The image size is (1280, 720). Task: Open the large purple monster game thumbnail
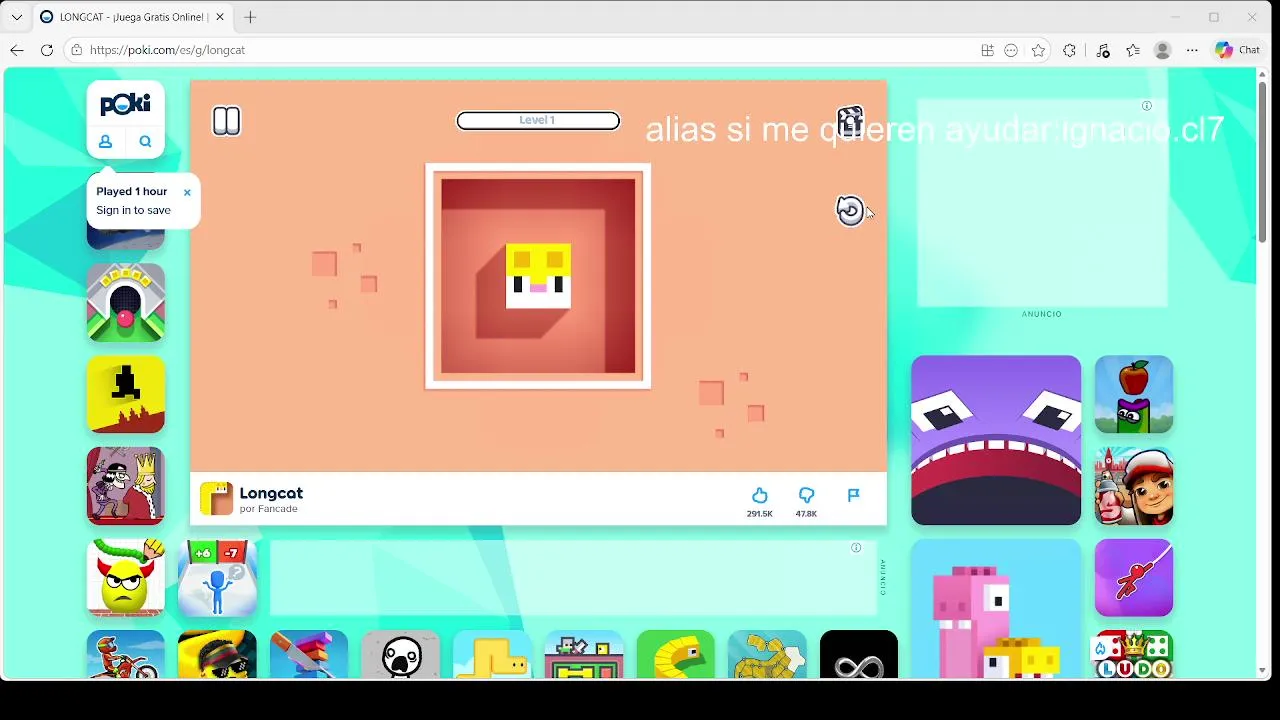[996, 440]
